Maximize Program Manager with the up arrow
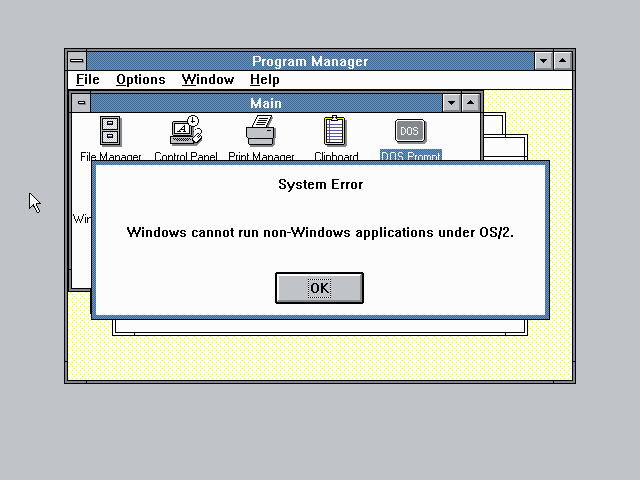Image resolution: width=640 pixels, height=480 pixels. click(x=562, y=61)
